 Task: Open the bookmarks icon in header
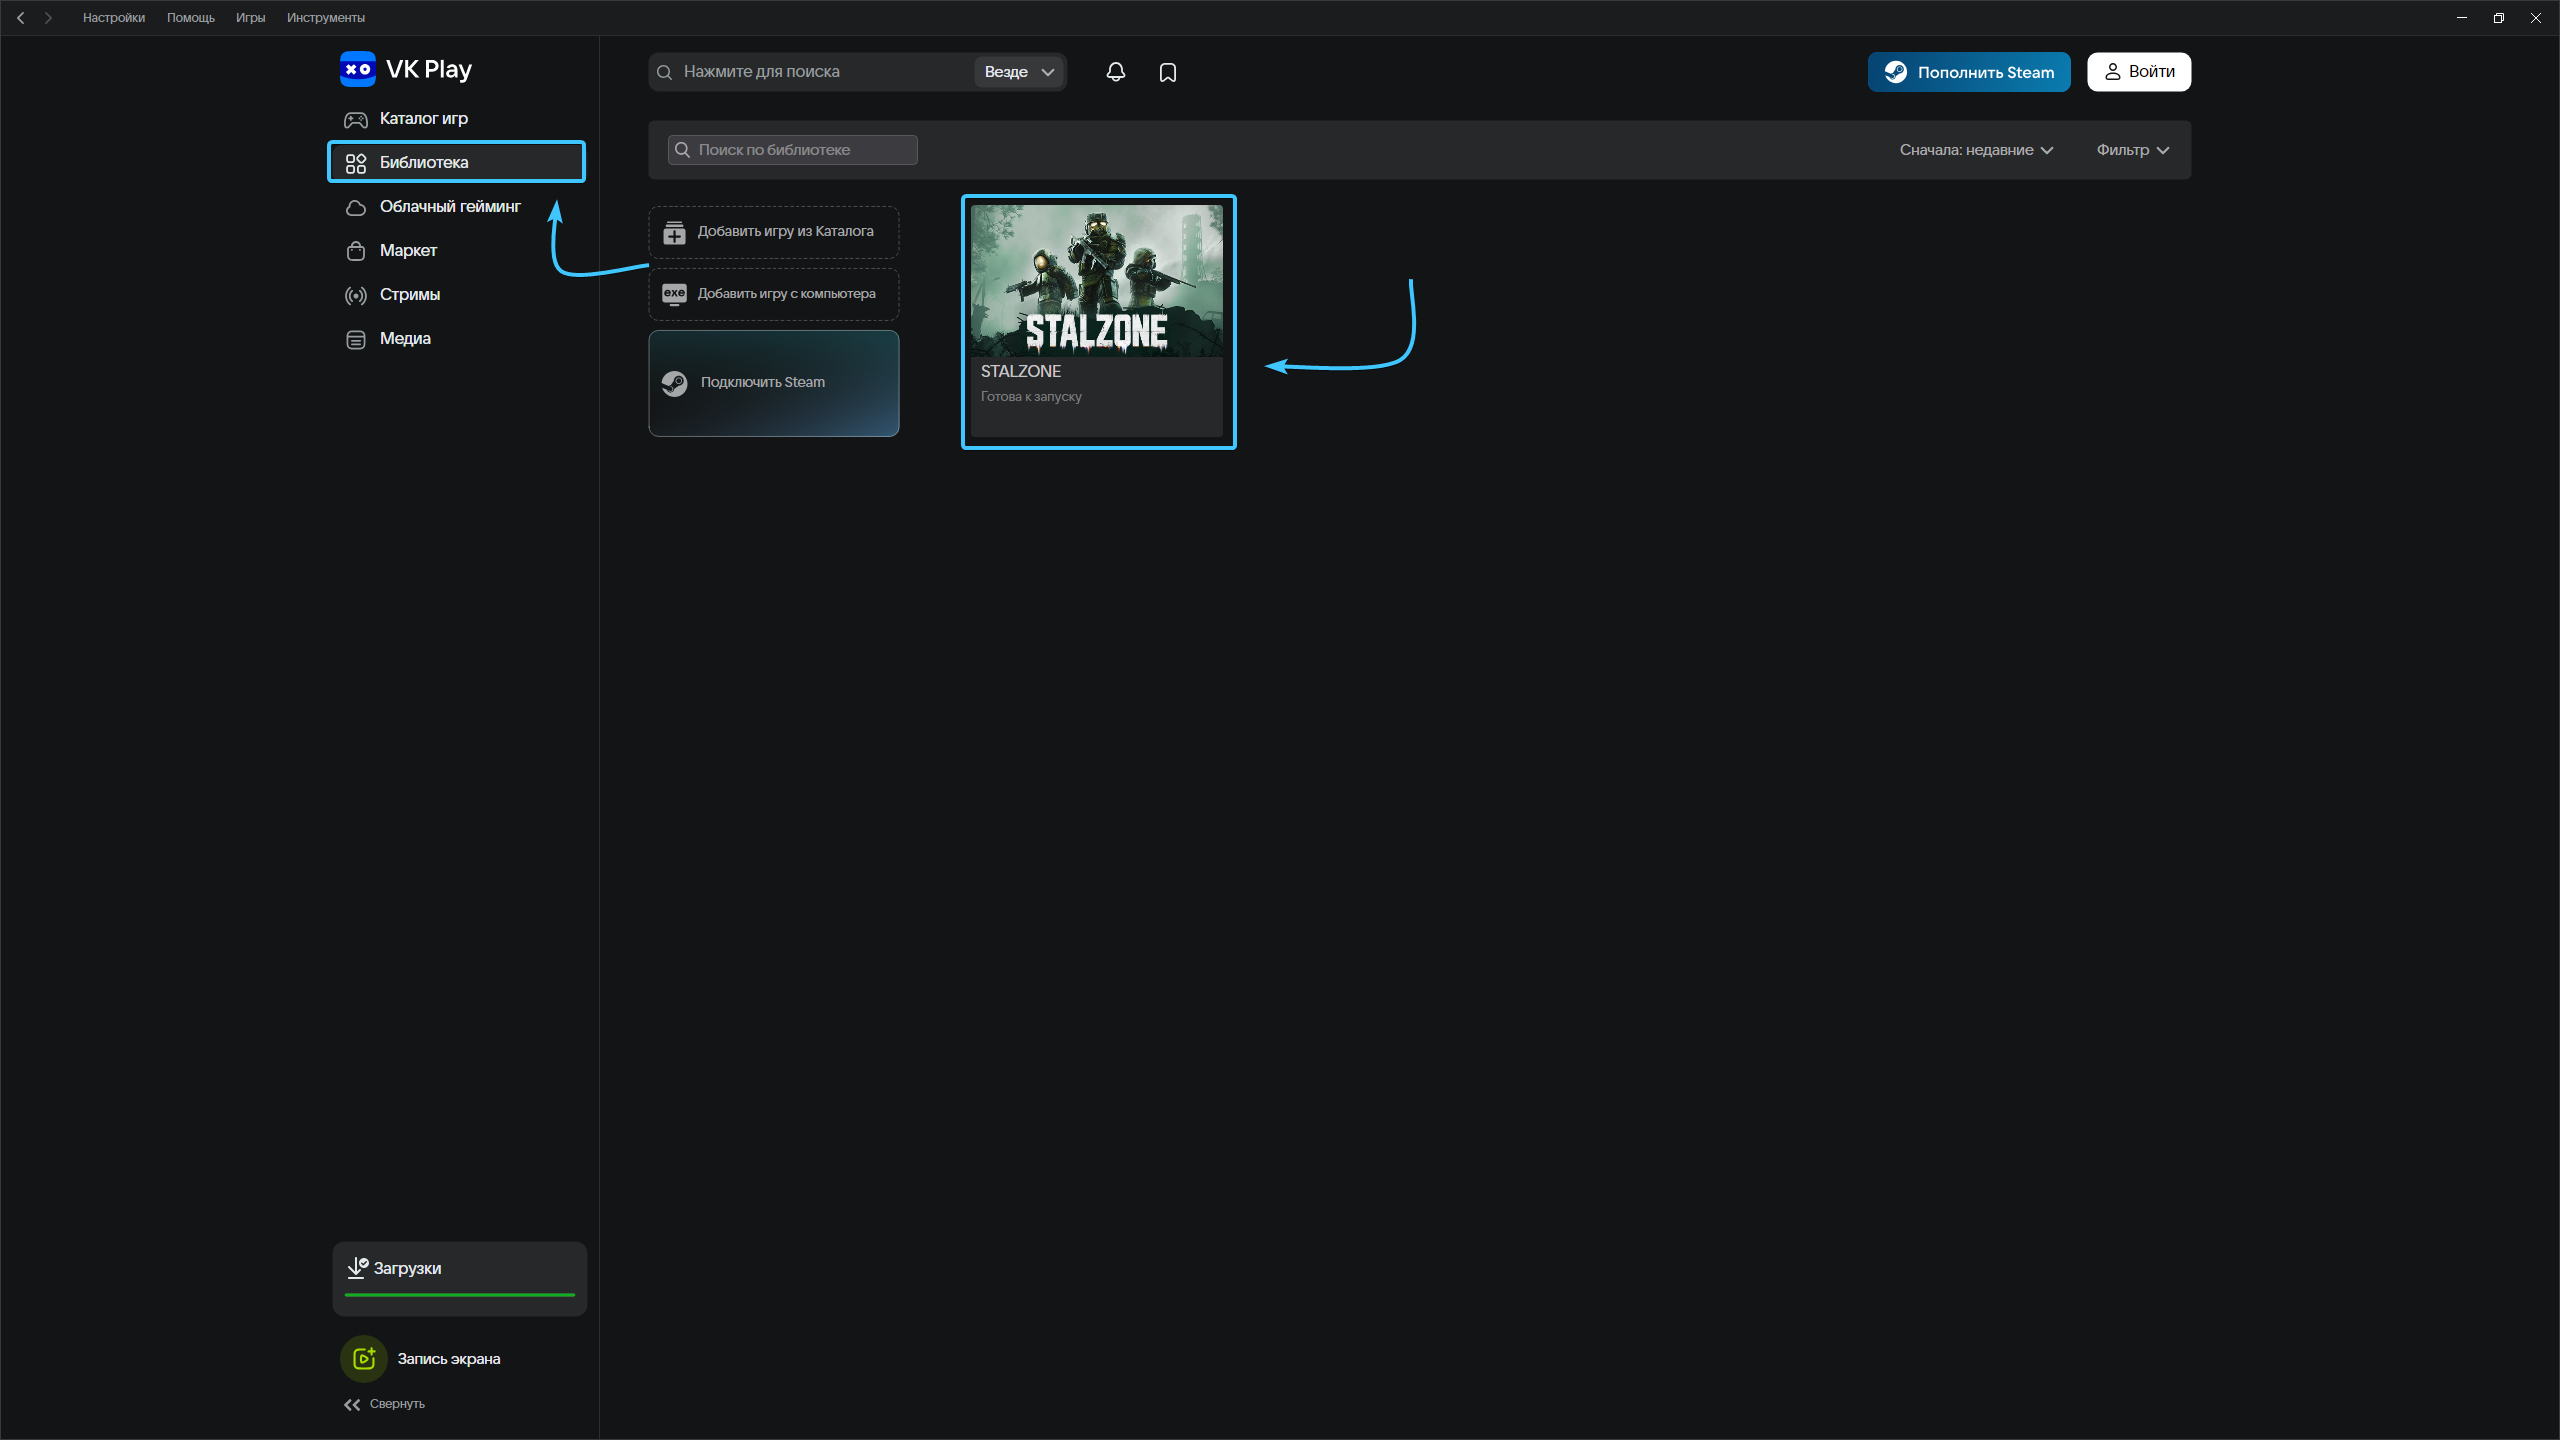click(1168, 72)
